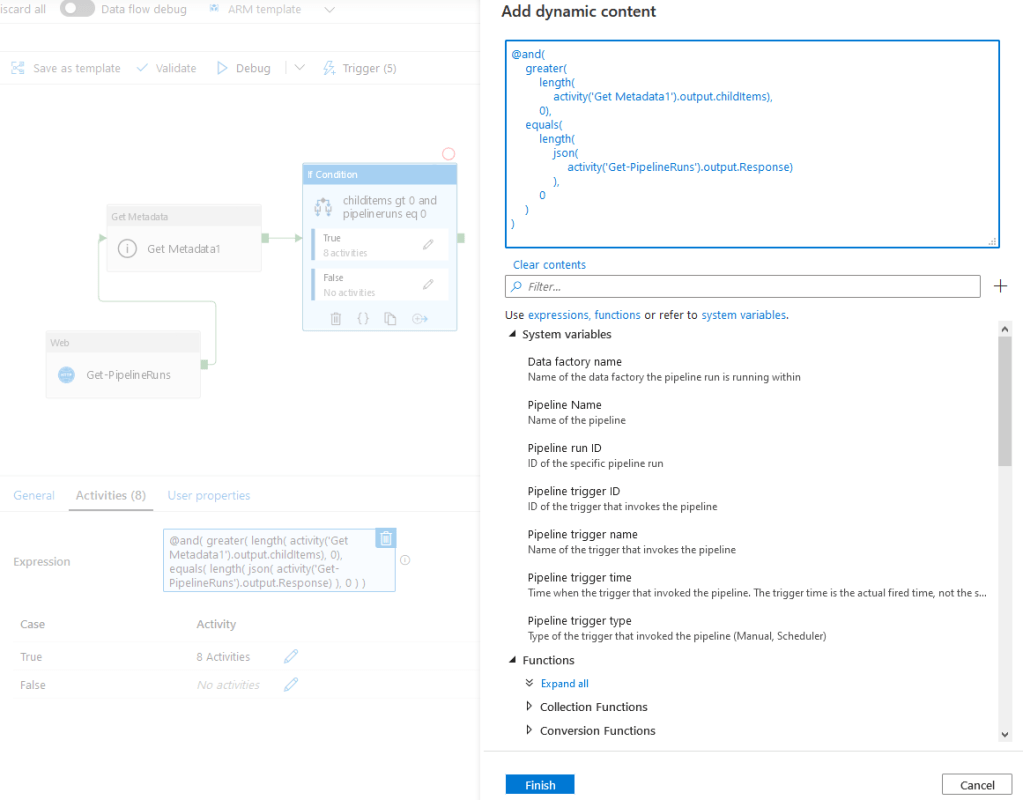The width and height of the screenshot is (1023, 800).
Task: Click the dynamic content list scrollbar
Action: (x=1004, y=400)
